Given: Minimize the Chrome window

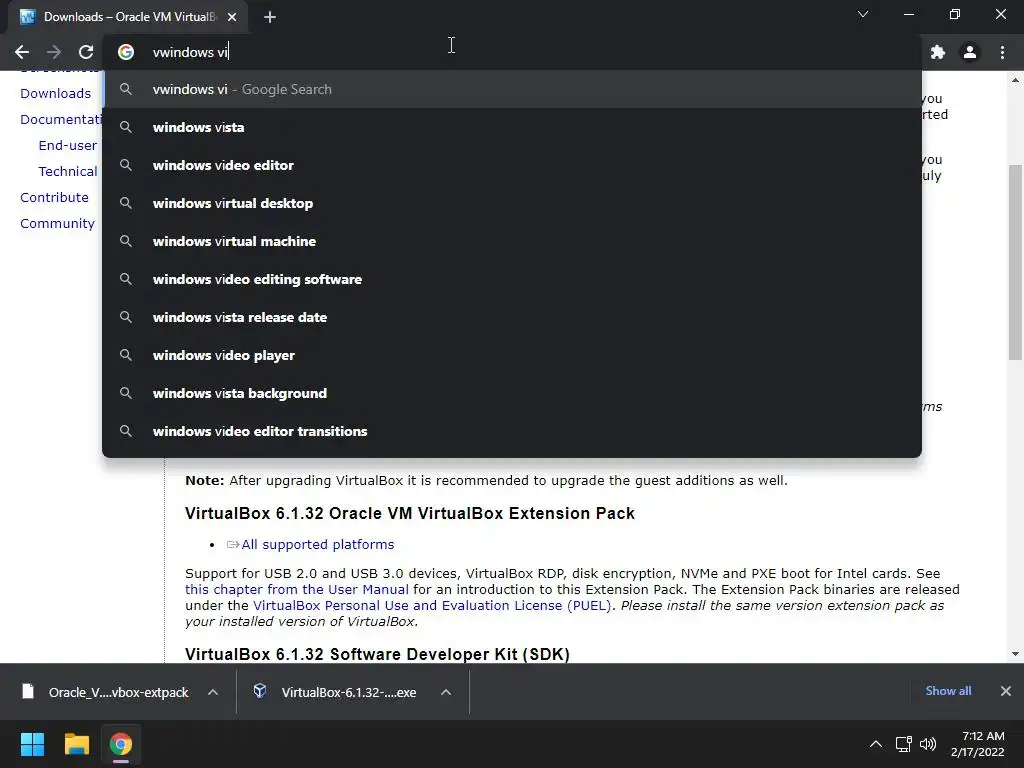Looking at the screenshot, I should [x=908, y=14].
